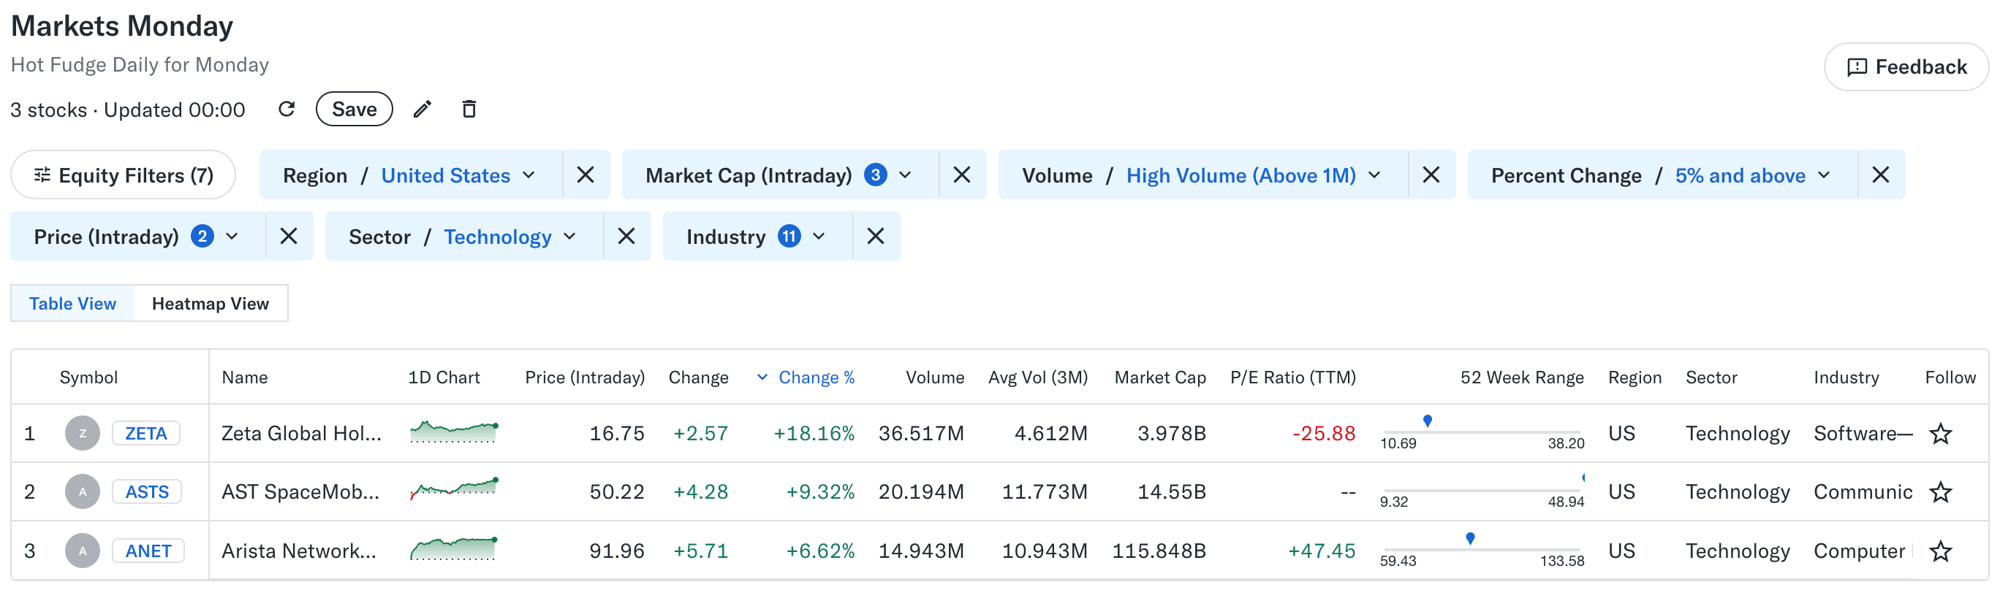2000x590 pixels.
Task: Click the 115.848B market cap value
Action: (1159, 551)
